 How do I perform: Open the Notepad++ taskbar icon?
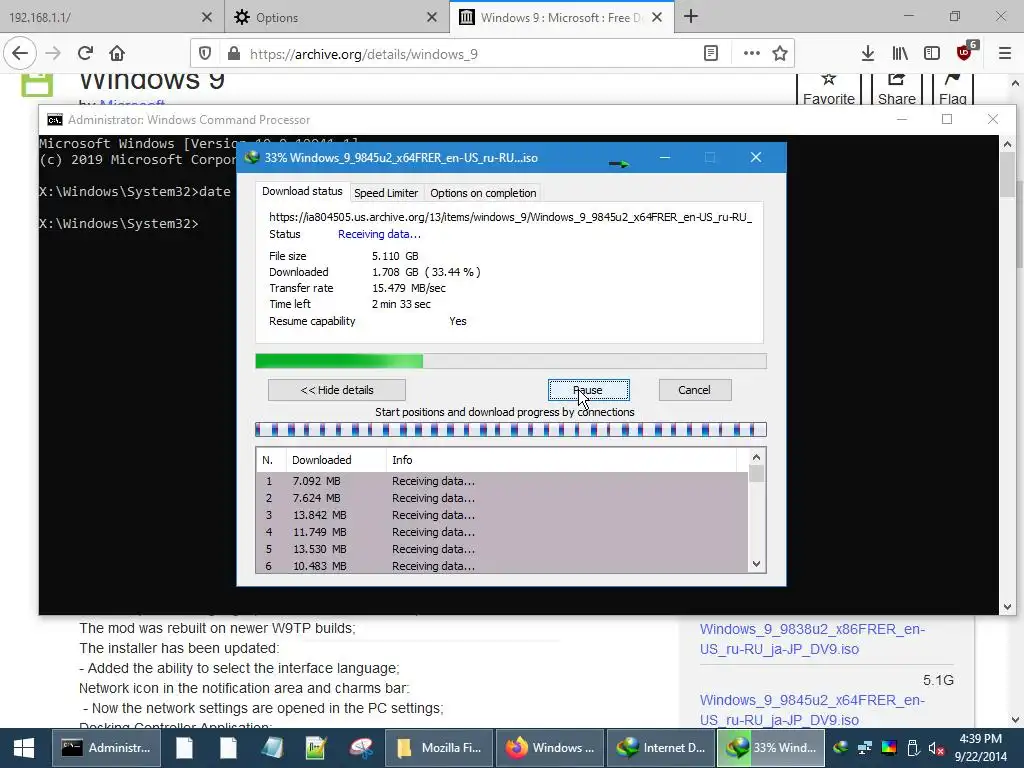(316, 748)
